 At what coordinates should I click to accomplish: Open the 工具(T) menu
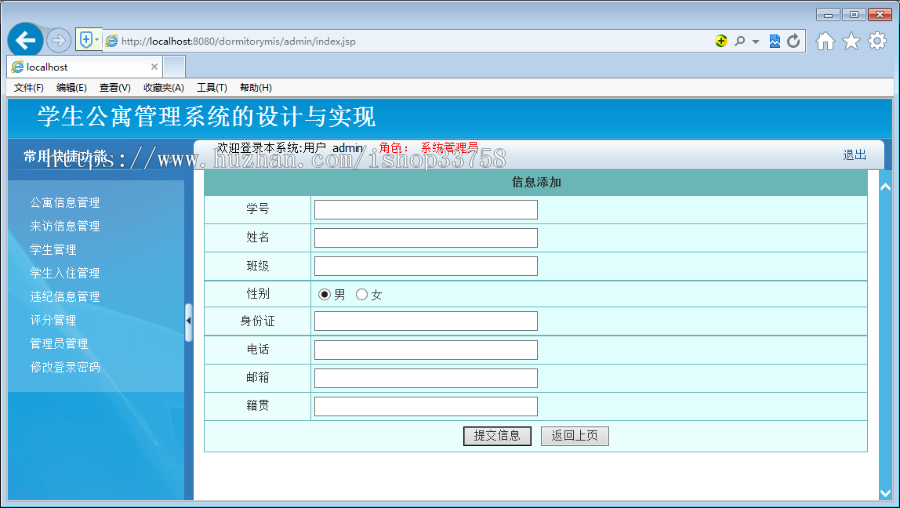212,87
